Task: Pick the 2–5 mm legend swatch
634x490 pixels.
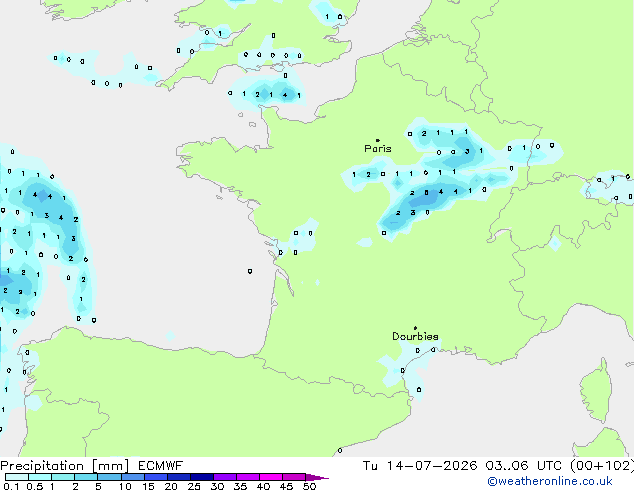Action: click(86, 477)
